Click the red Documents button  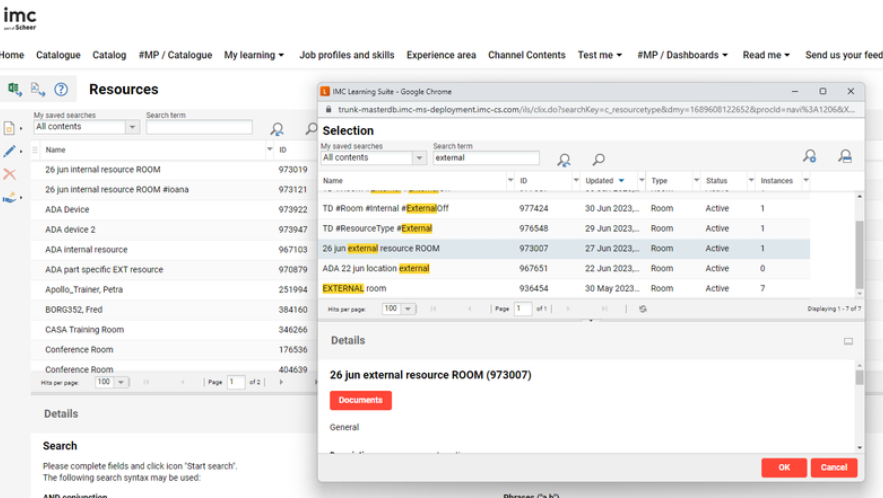coord(360,400)
